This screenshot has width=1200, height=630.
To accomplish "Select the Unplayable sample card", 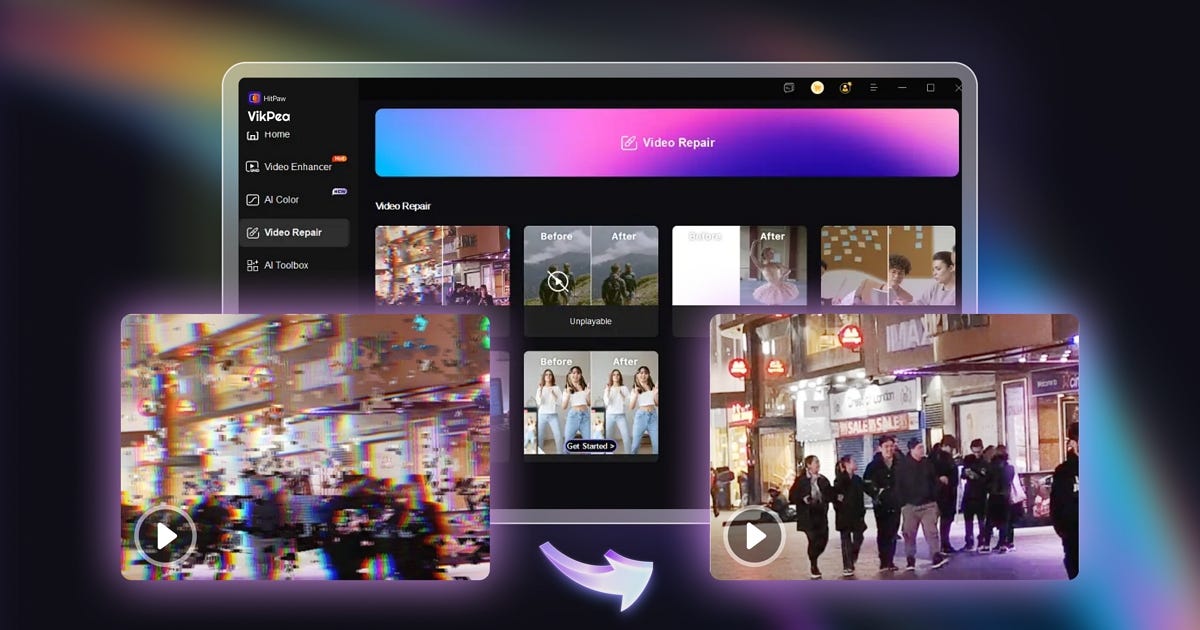I will pos(591,281).
